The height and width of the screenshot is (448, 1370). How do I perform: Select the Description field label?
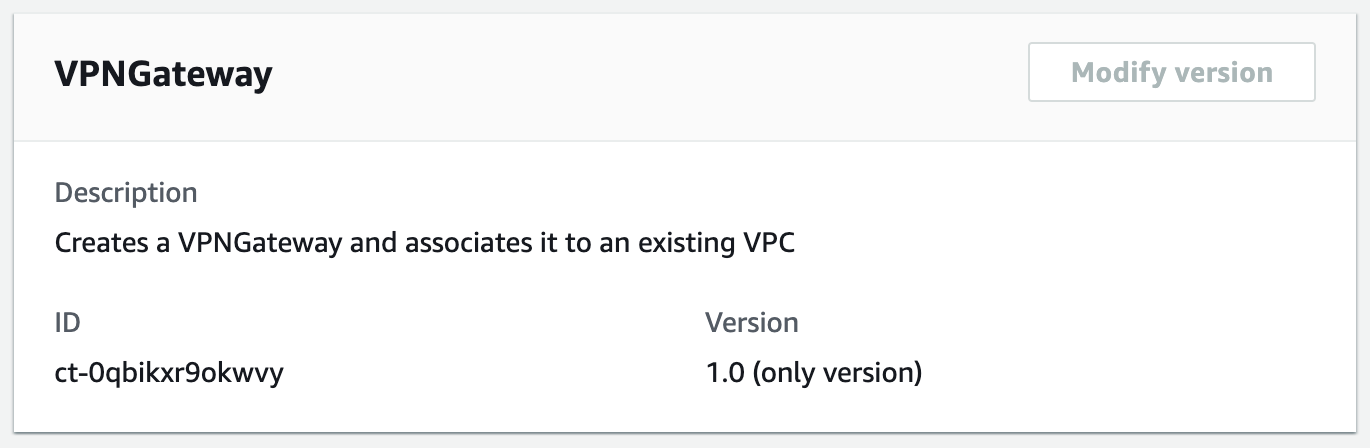pyautogui.click(x=126, y=192)
